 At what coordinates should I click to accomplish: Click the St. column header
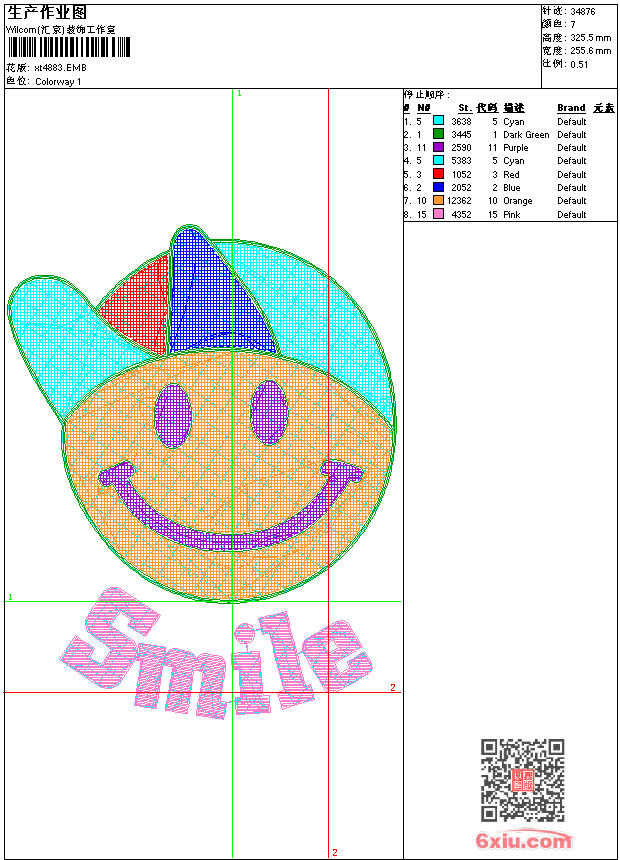[x=465, y=108]
